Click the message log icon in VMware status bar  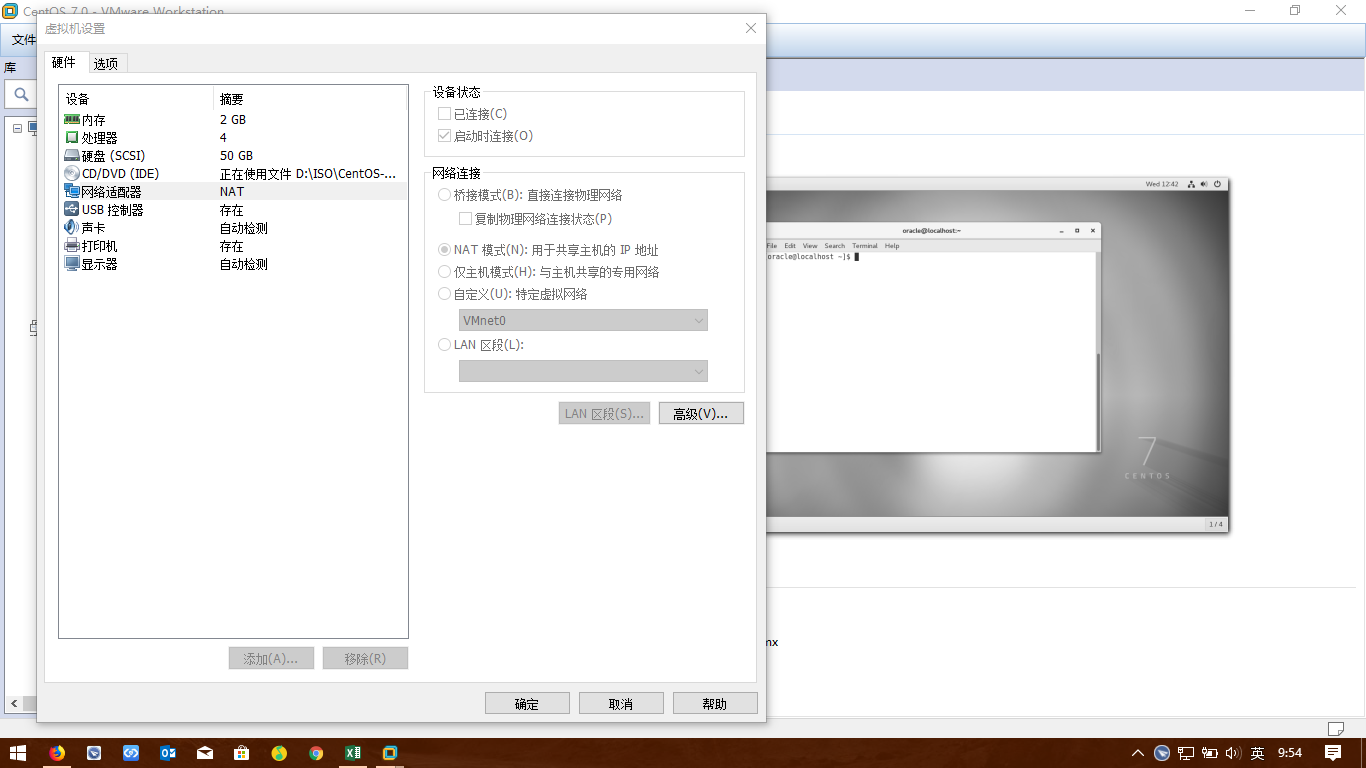click(1335, 728)
